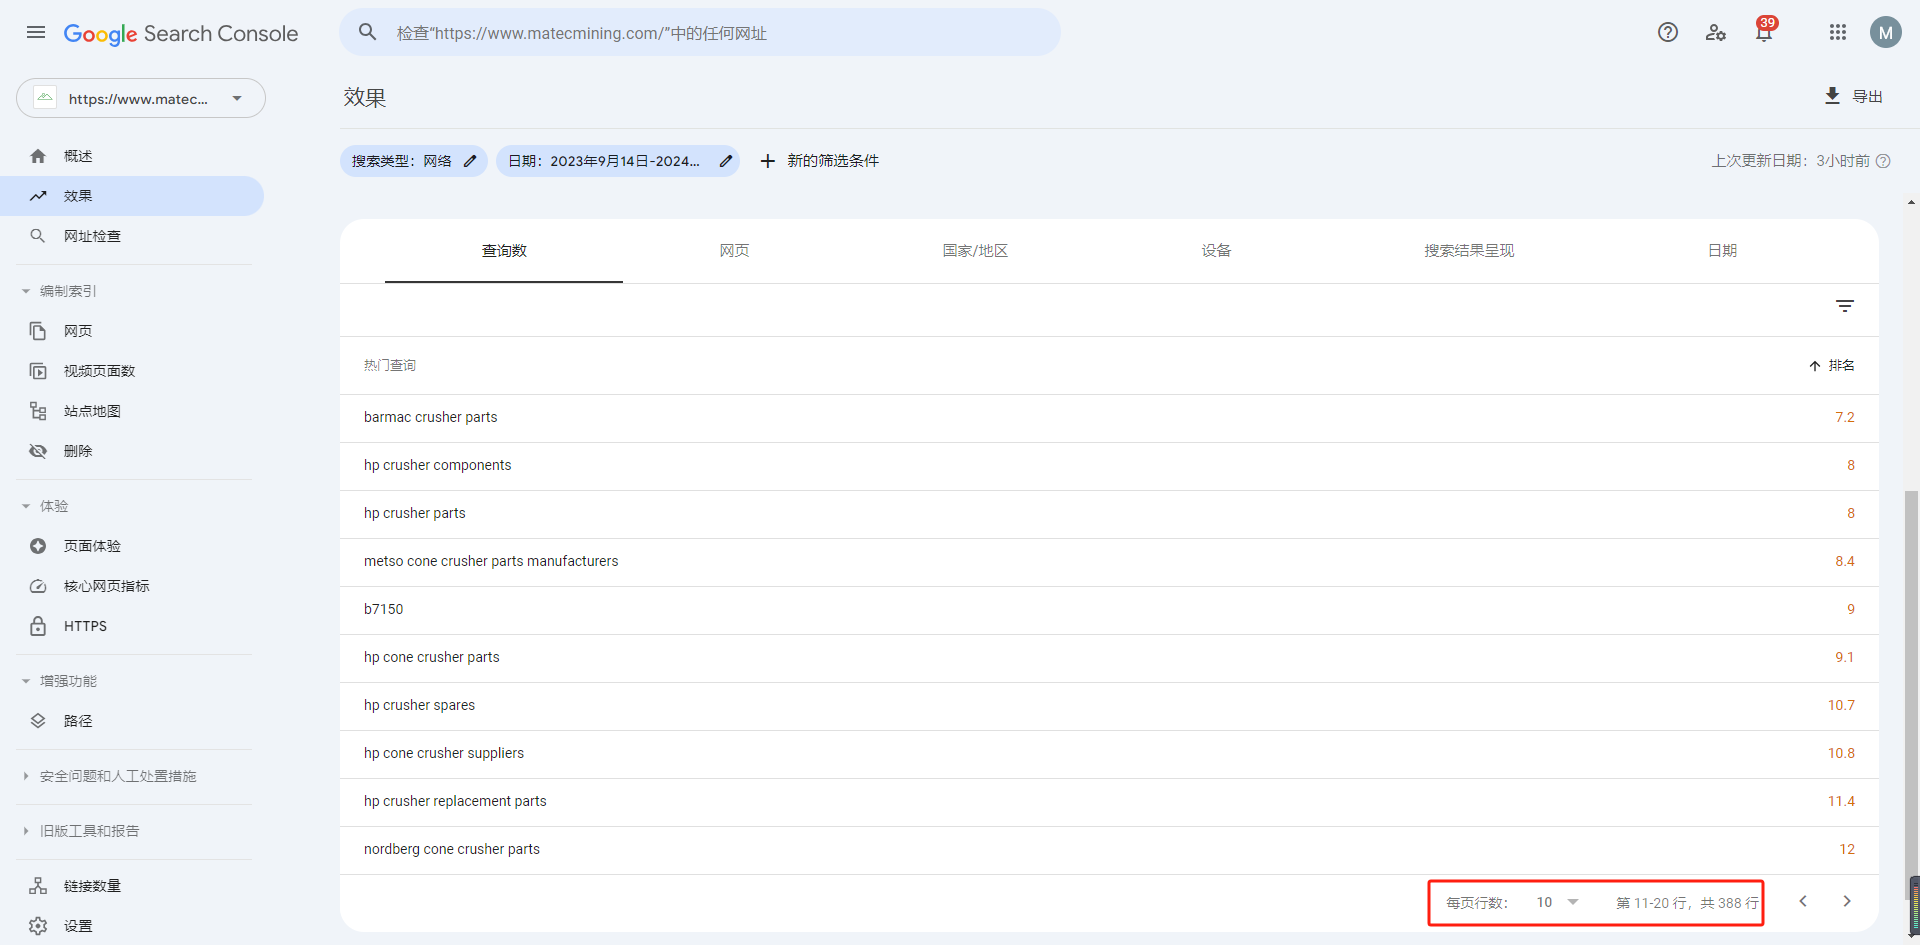Click the scrollbar up arrow
Viewport: 1920px width, 945px height.
tap(1912, 203)
